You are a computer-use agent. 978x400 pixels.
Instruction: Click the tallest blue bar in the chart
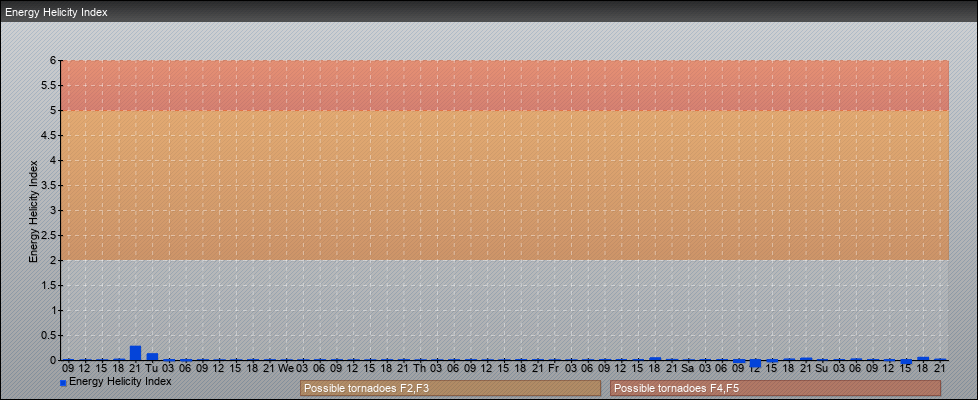coord(135,353)
